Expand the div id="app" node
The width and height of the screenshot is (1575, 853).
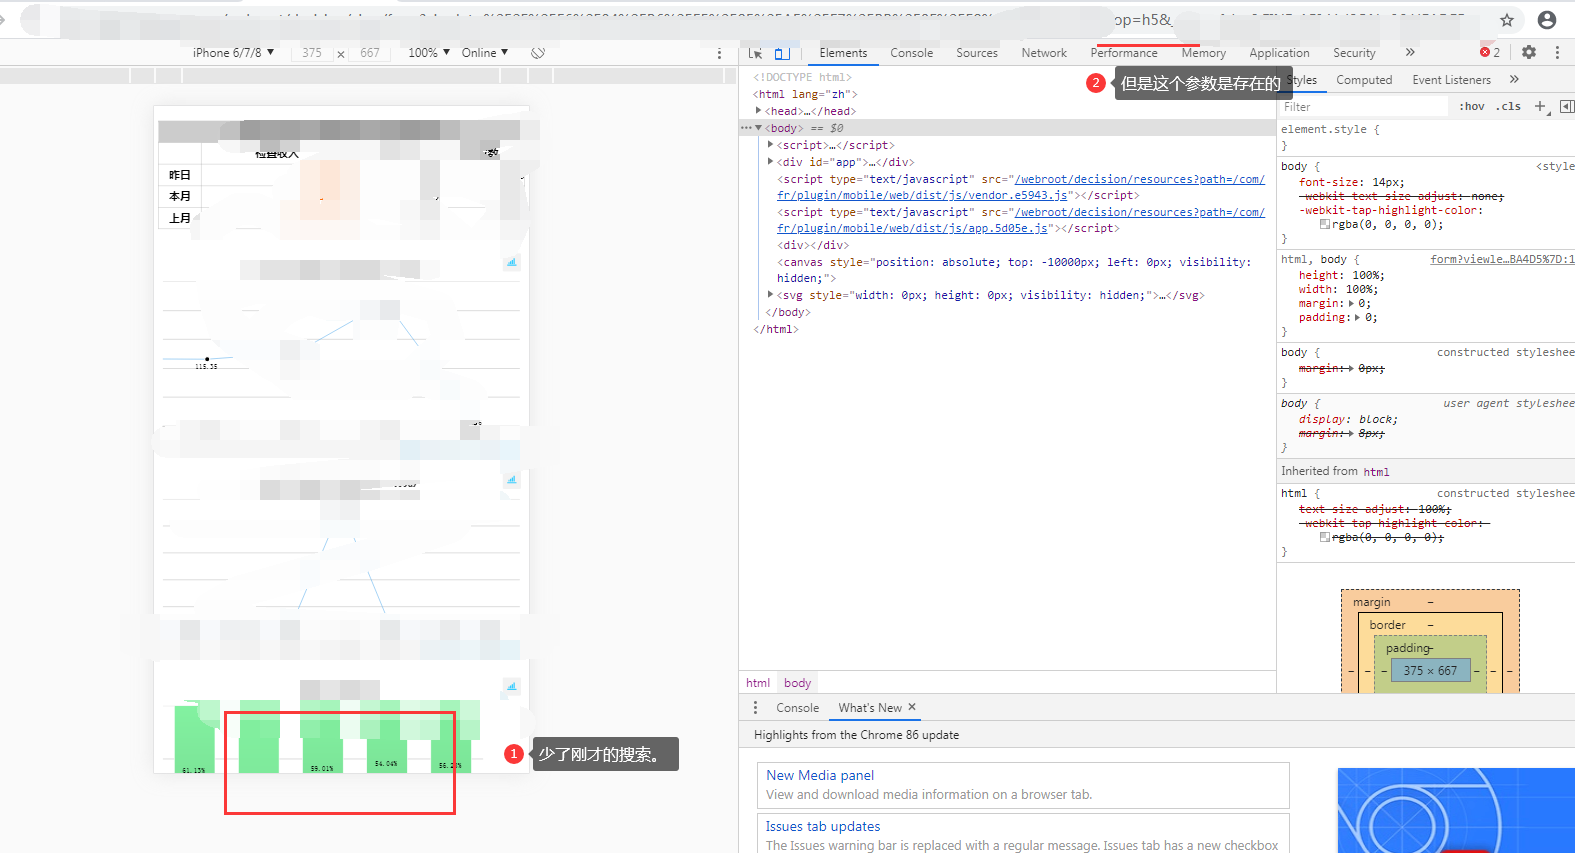pyautogui.click(x=770, y=162)
